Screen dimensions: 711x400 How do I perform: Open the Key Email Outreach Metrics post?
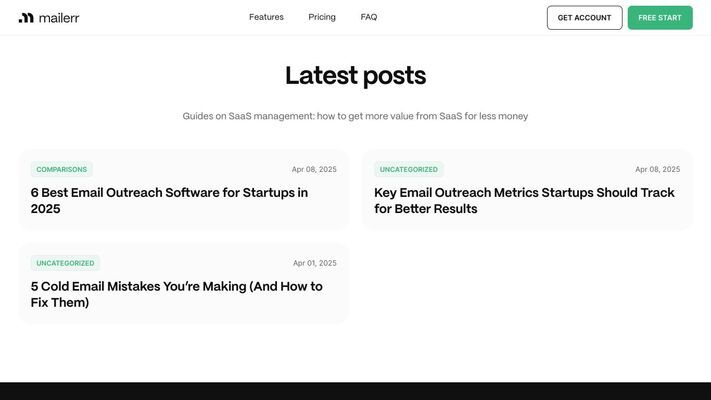[524, 200]
